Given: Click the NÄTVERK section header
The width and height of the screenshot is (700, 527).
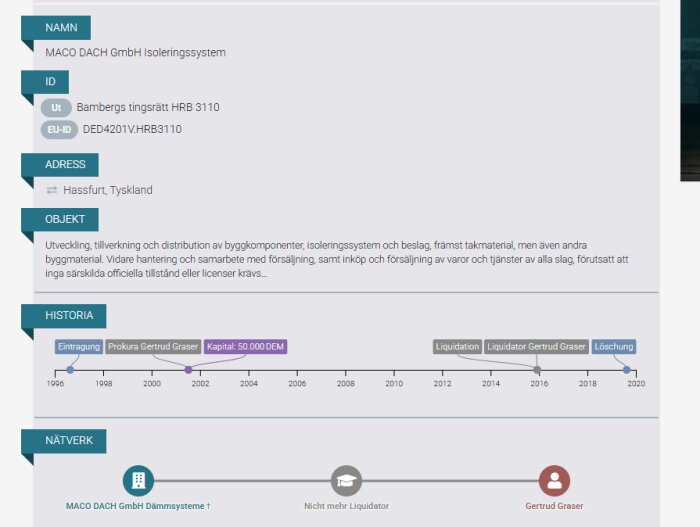Looking at the screenshot, I should [x=63, y=441].
